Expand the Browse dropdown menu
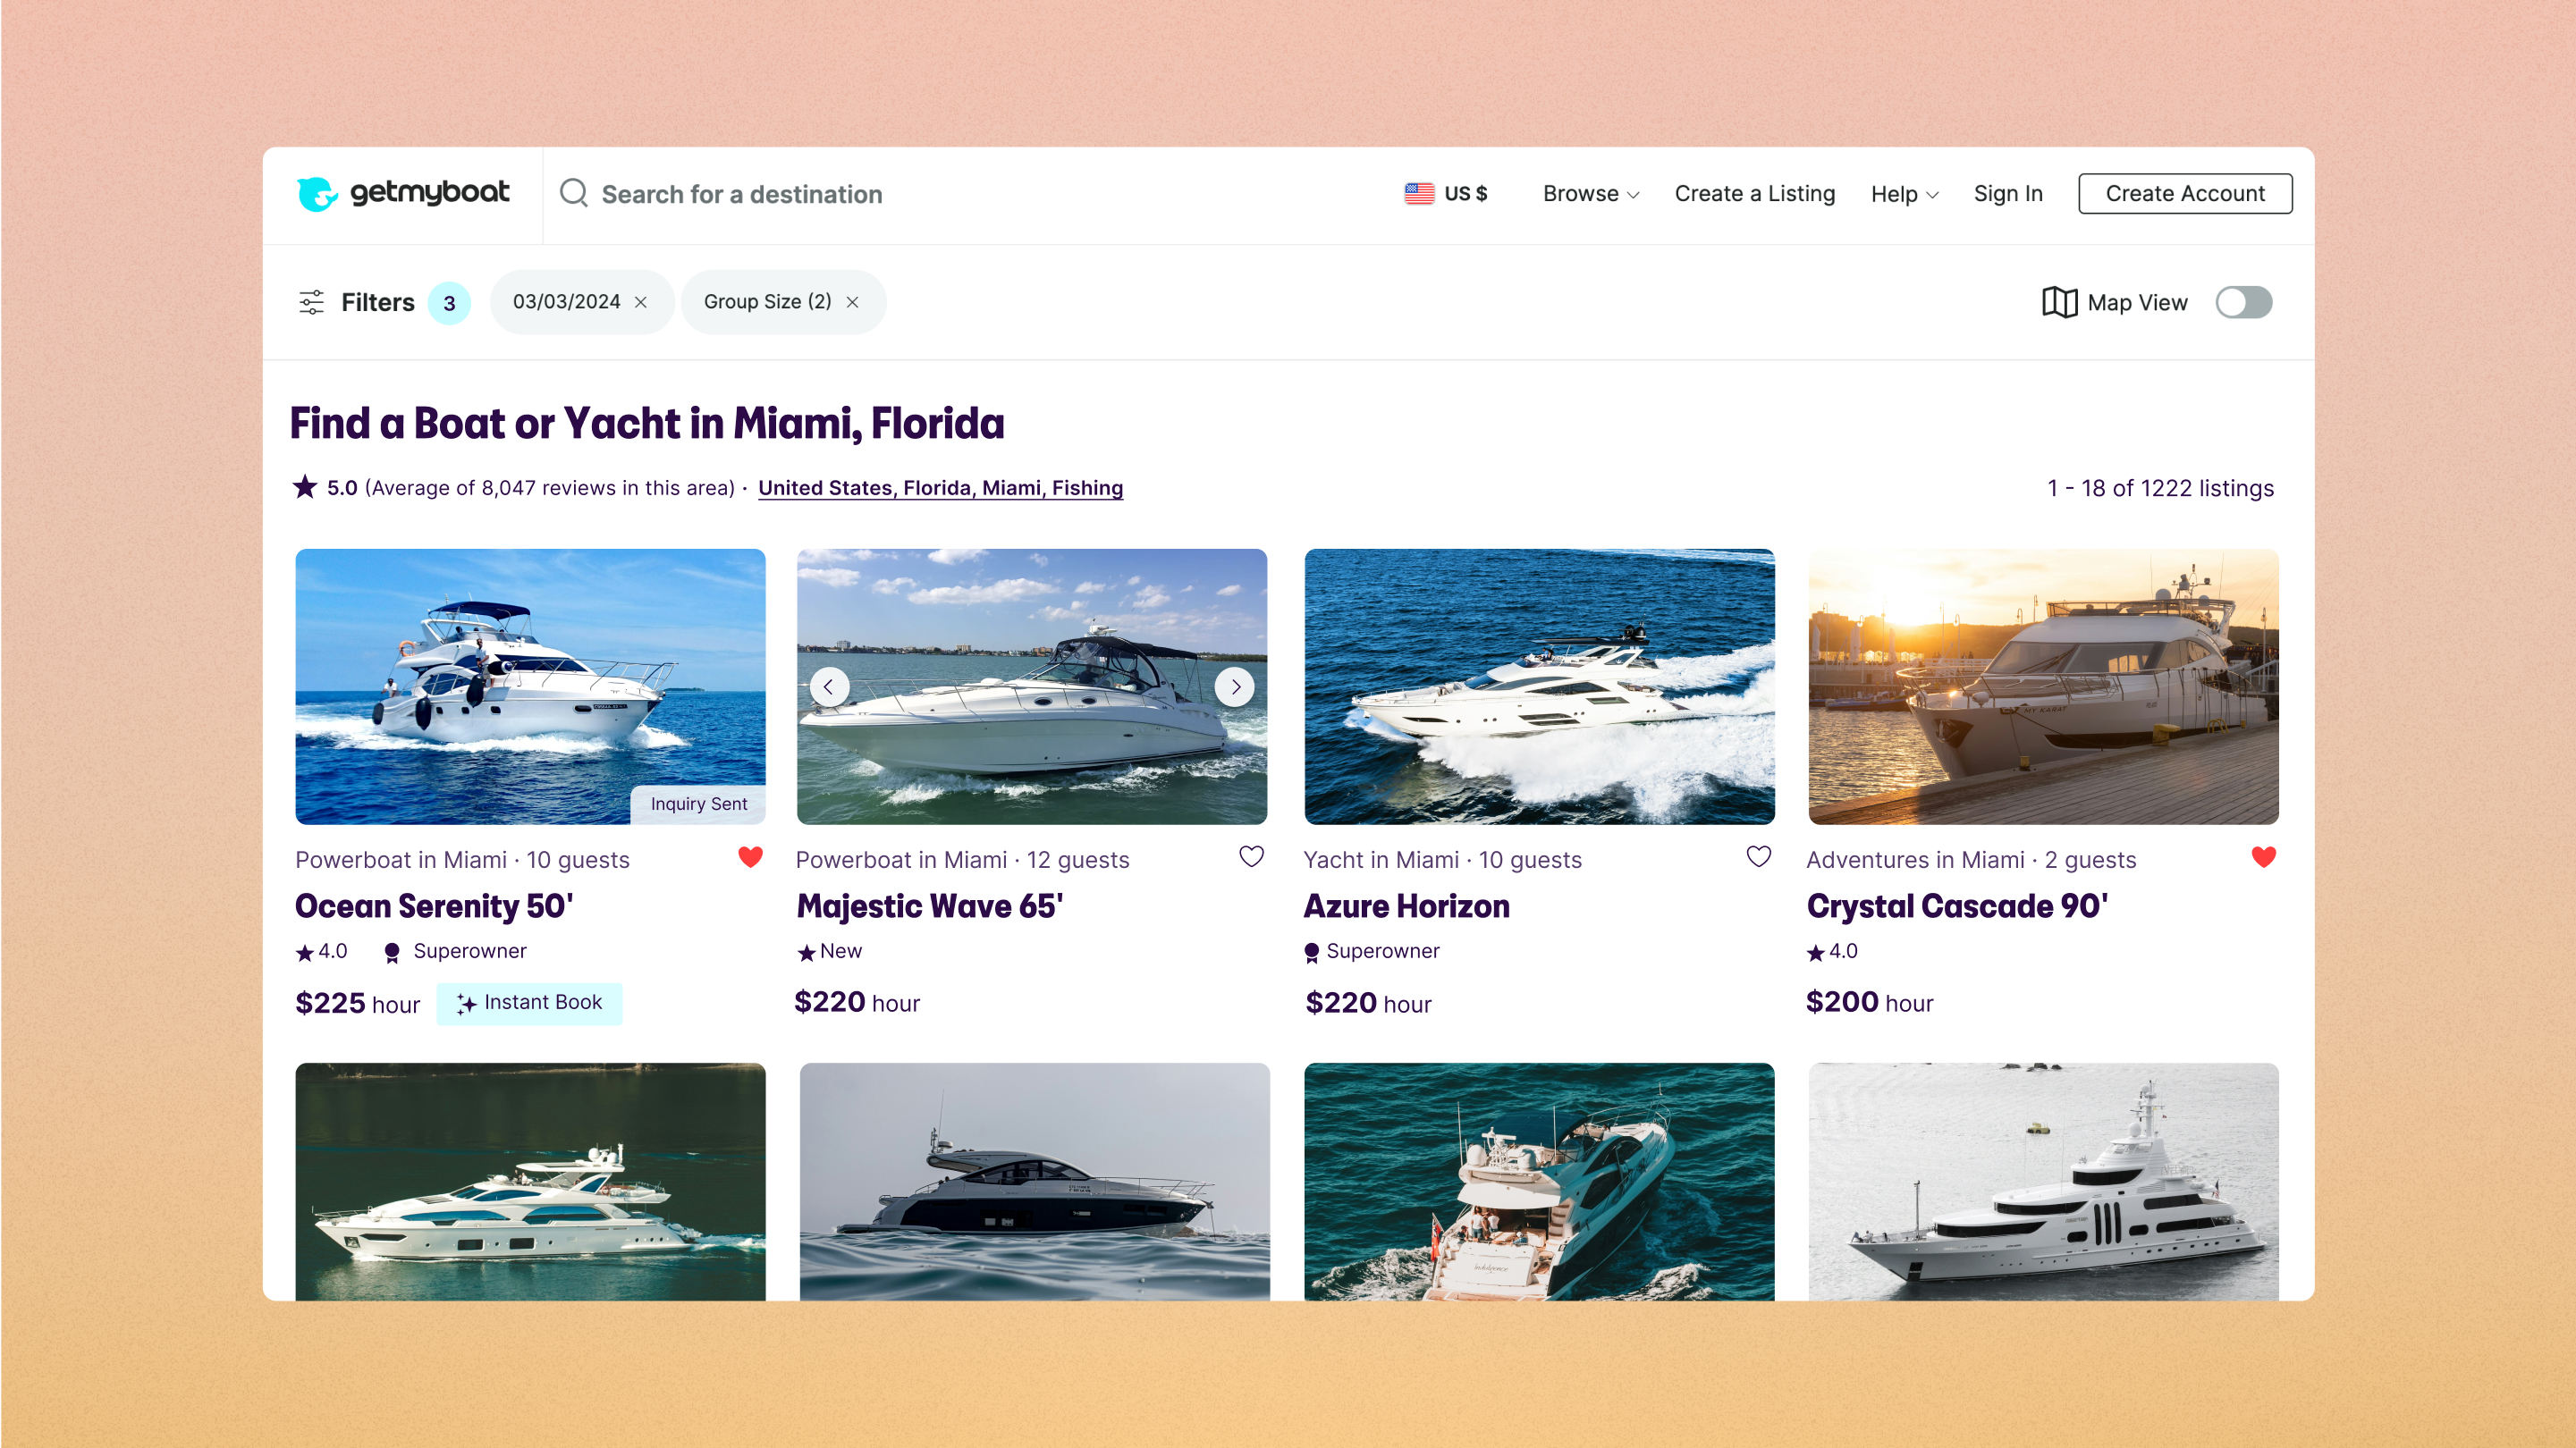 (1590, 193)
